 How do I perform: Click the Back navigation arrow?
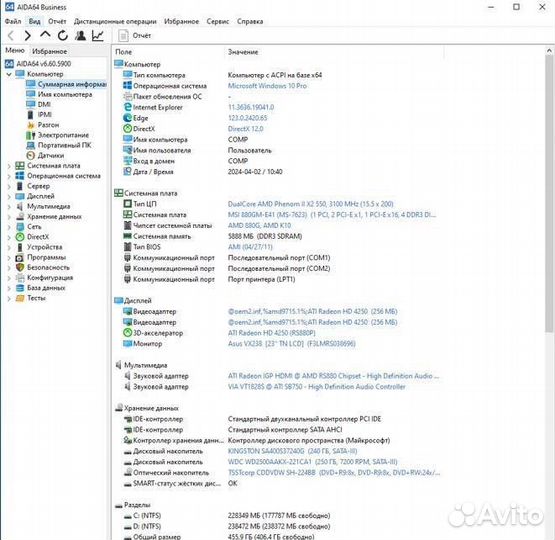11,35
